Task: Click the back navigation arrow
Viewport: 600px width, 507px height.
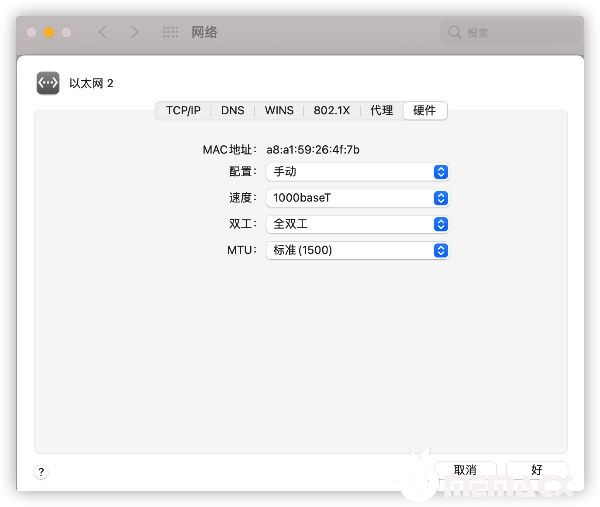Action: (x=102, y=32)
